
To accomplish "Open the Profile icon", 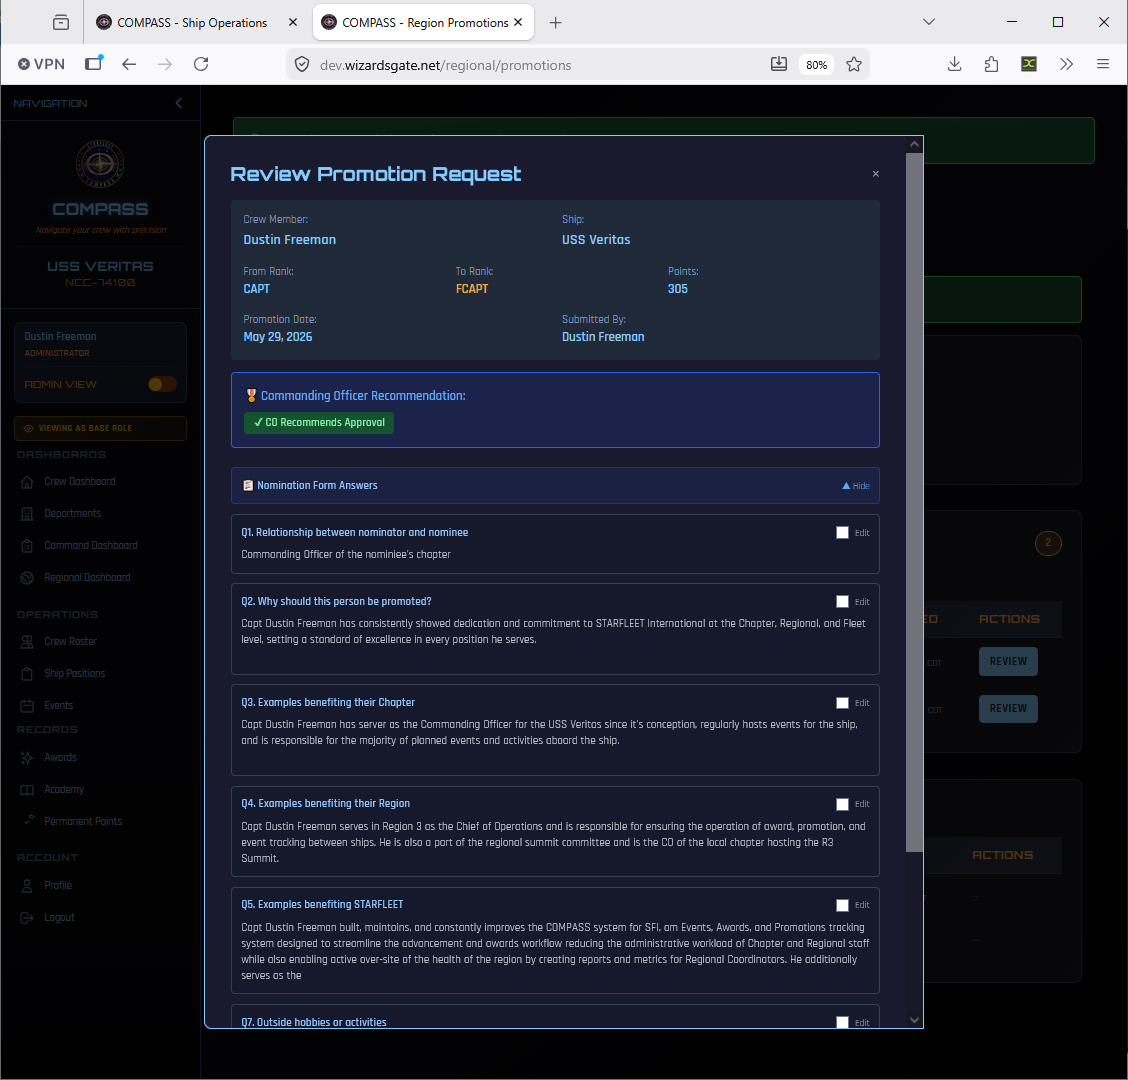I will pos(27,886).
